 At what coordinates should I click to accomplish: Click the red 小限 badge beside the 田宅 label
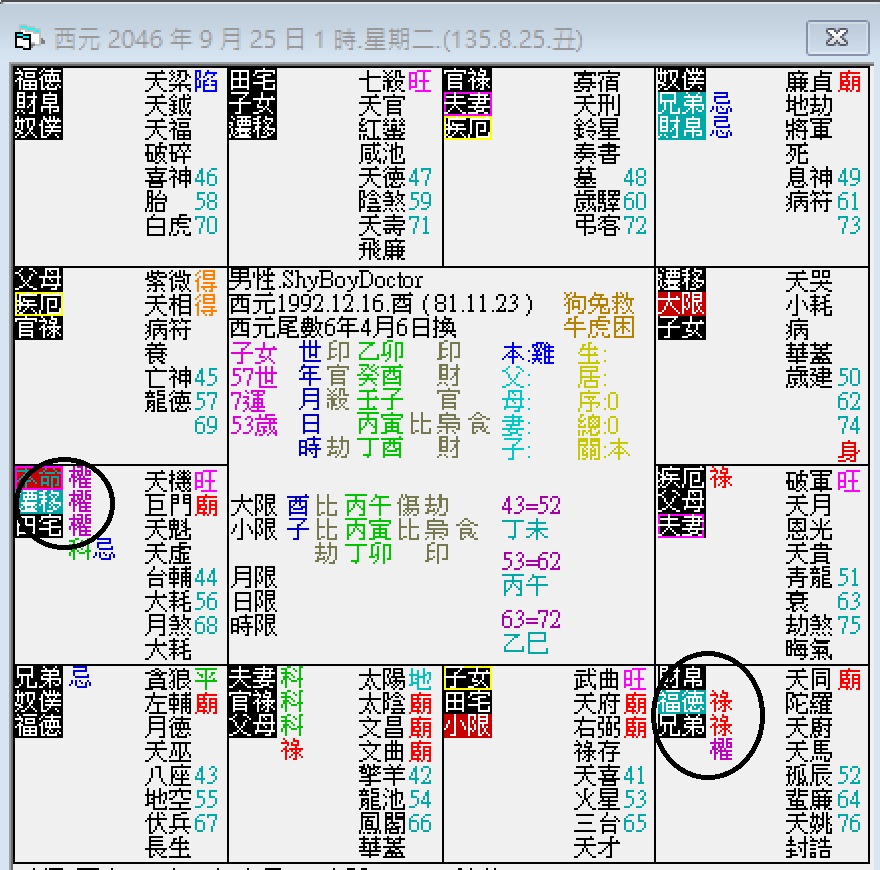[467, 724]
